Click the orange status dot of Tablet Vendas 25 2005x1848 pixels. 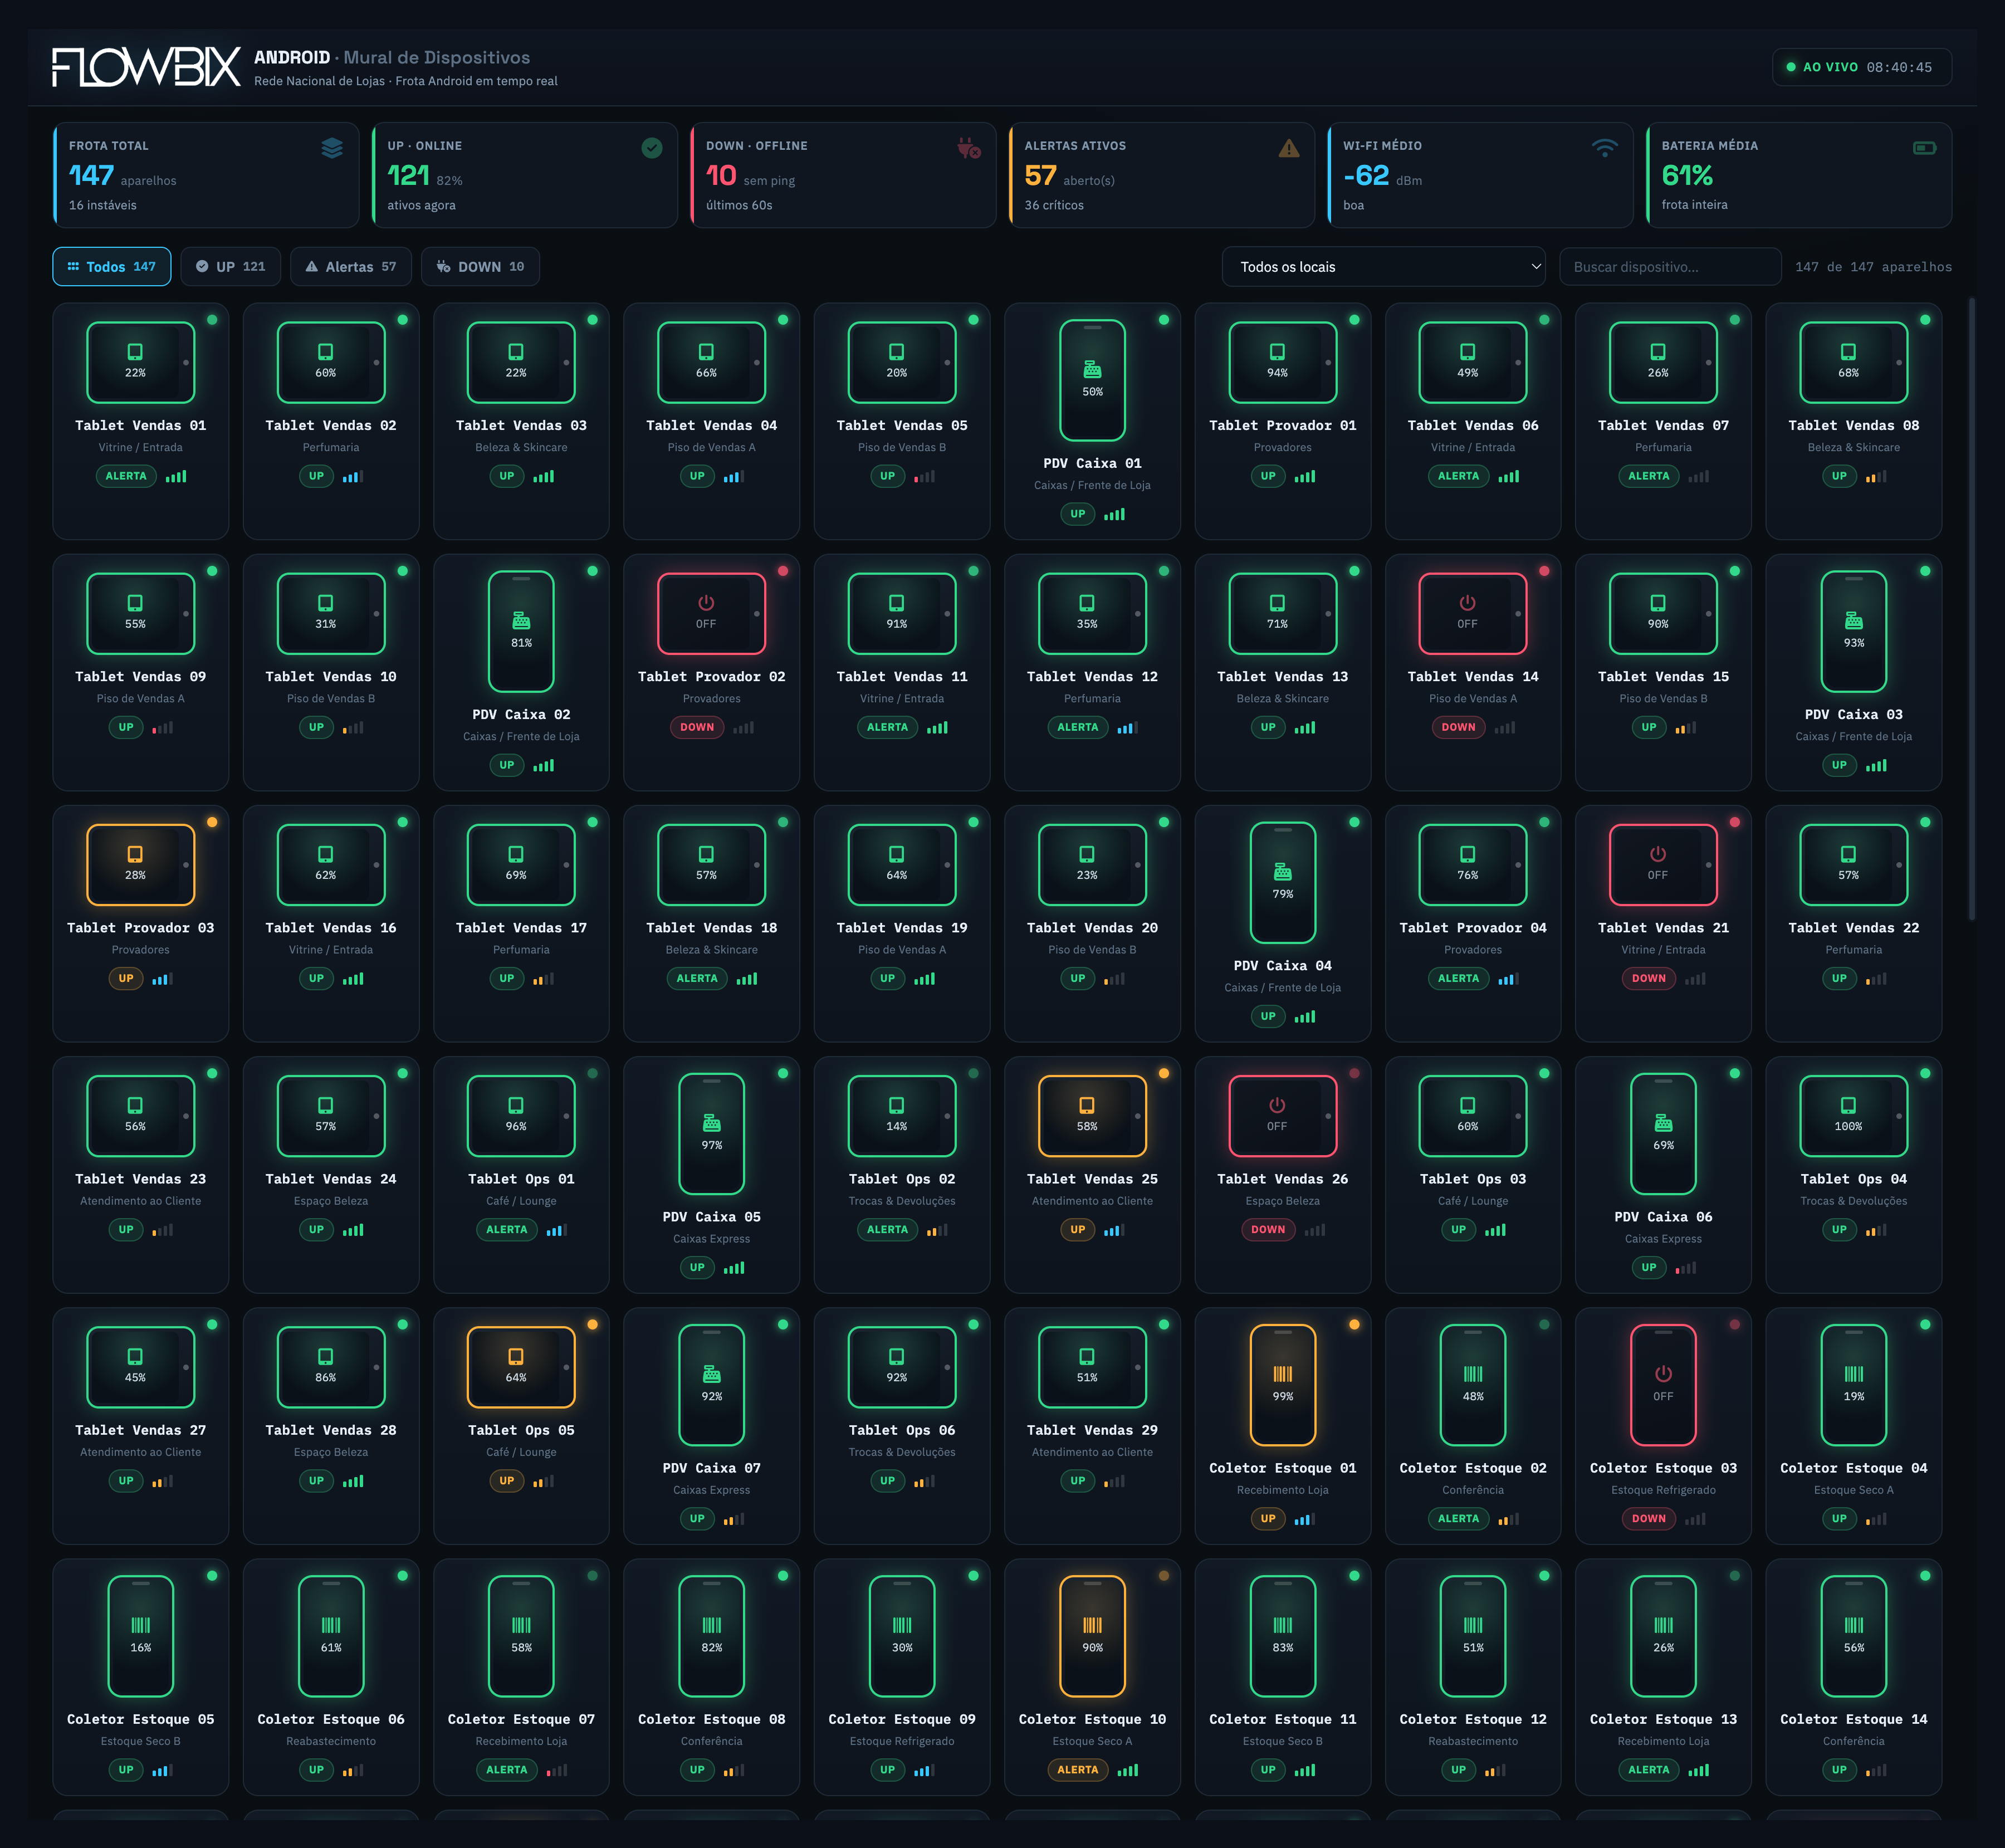pyautogui.click(x=1163, y=1073)
